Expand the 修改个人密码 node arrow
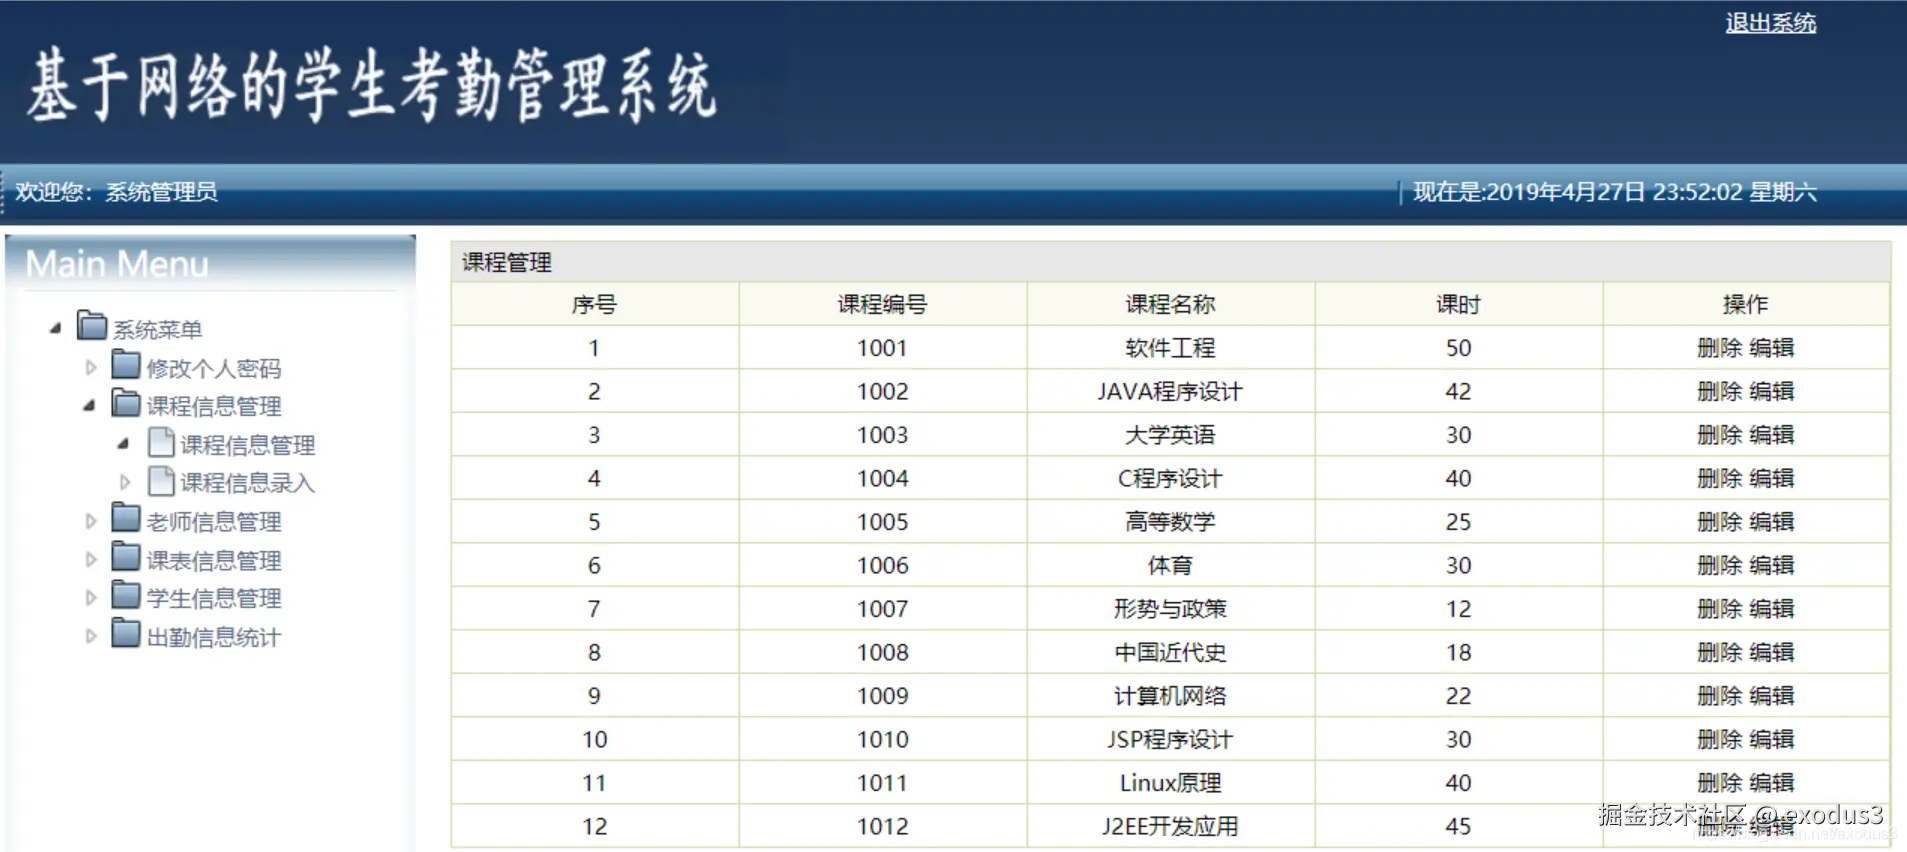Viewport: 1907px width, 852px height. [91, 367]
